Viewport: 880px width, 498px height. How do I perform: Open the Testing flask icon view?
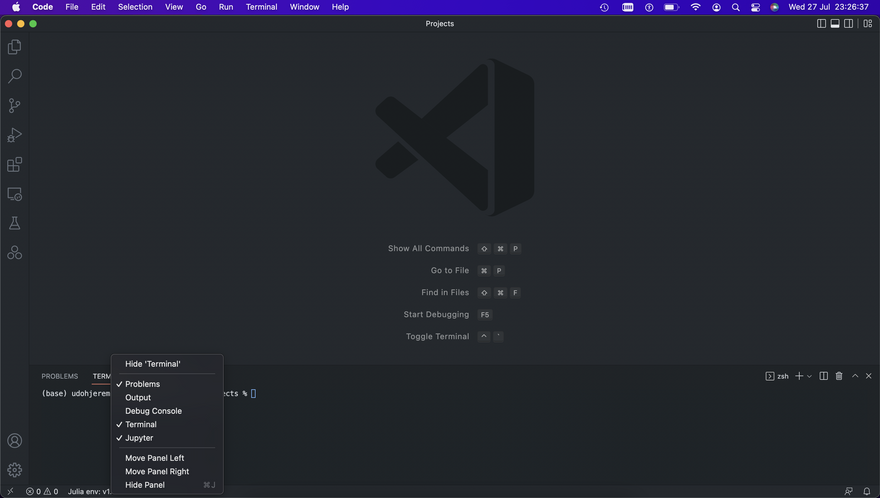(x=14, y=223)
